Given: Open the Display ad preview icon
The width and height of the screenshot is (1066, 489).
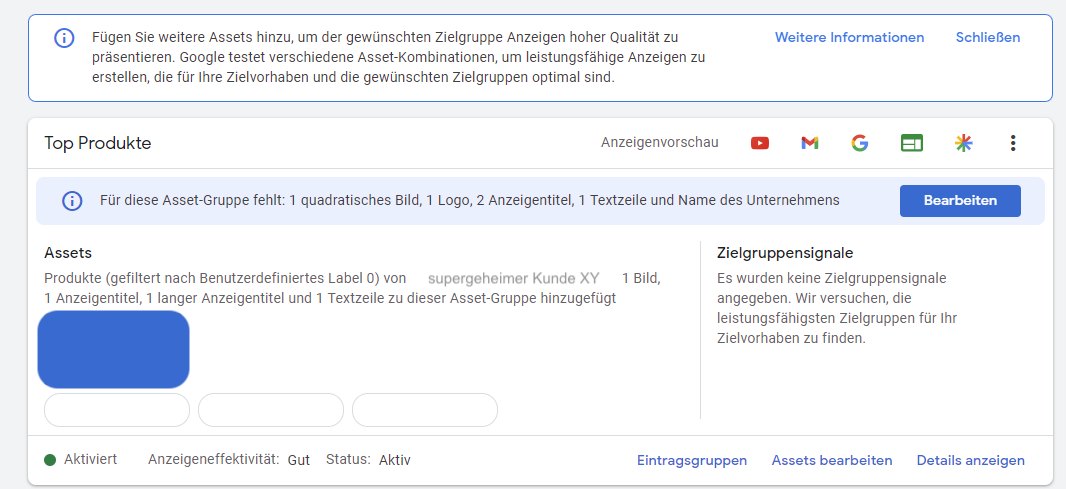Looking at the screenshot, I should 912,143.
